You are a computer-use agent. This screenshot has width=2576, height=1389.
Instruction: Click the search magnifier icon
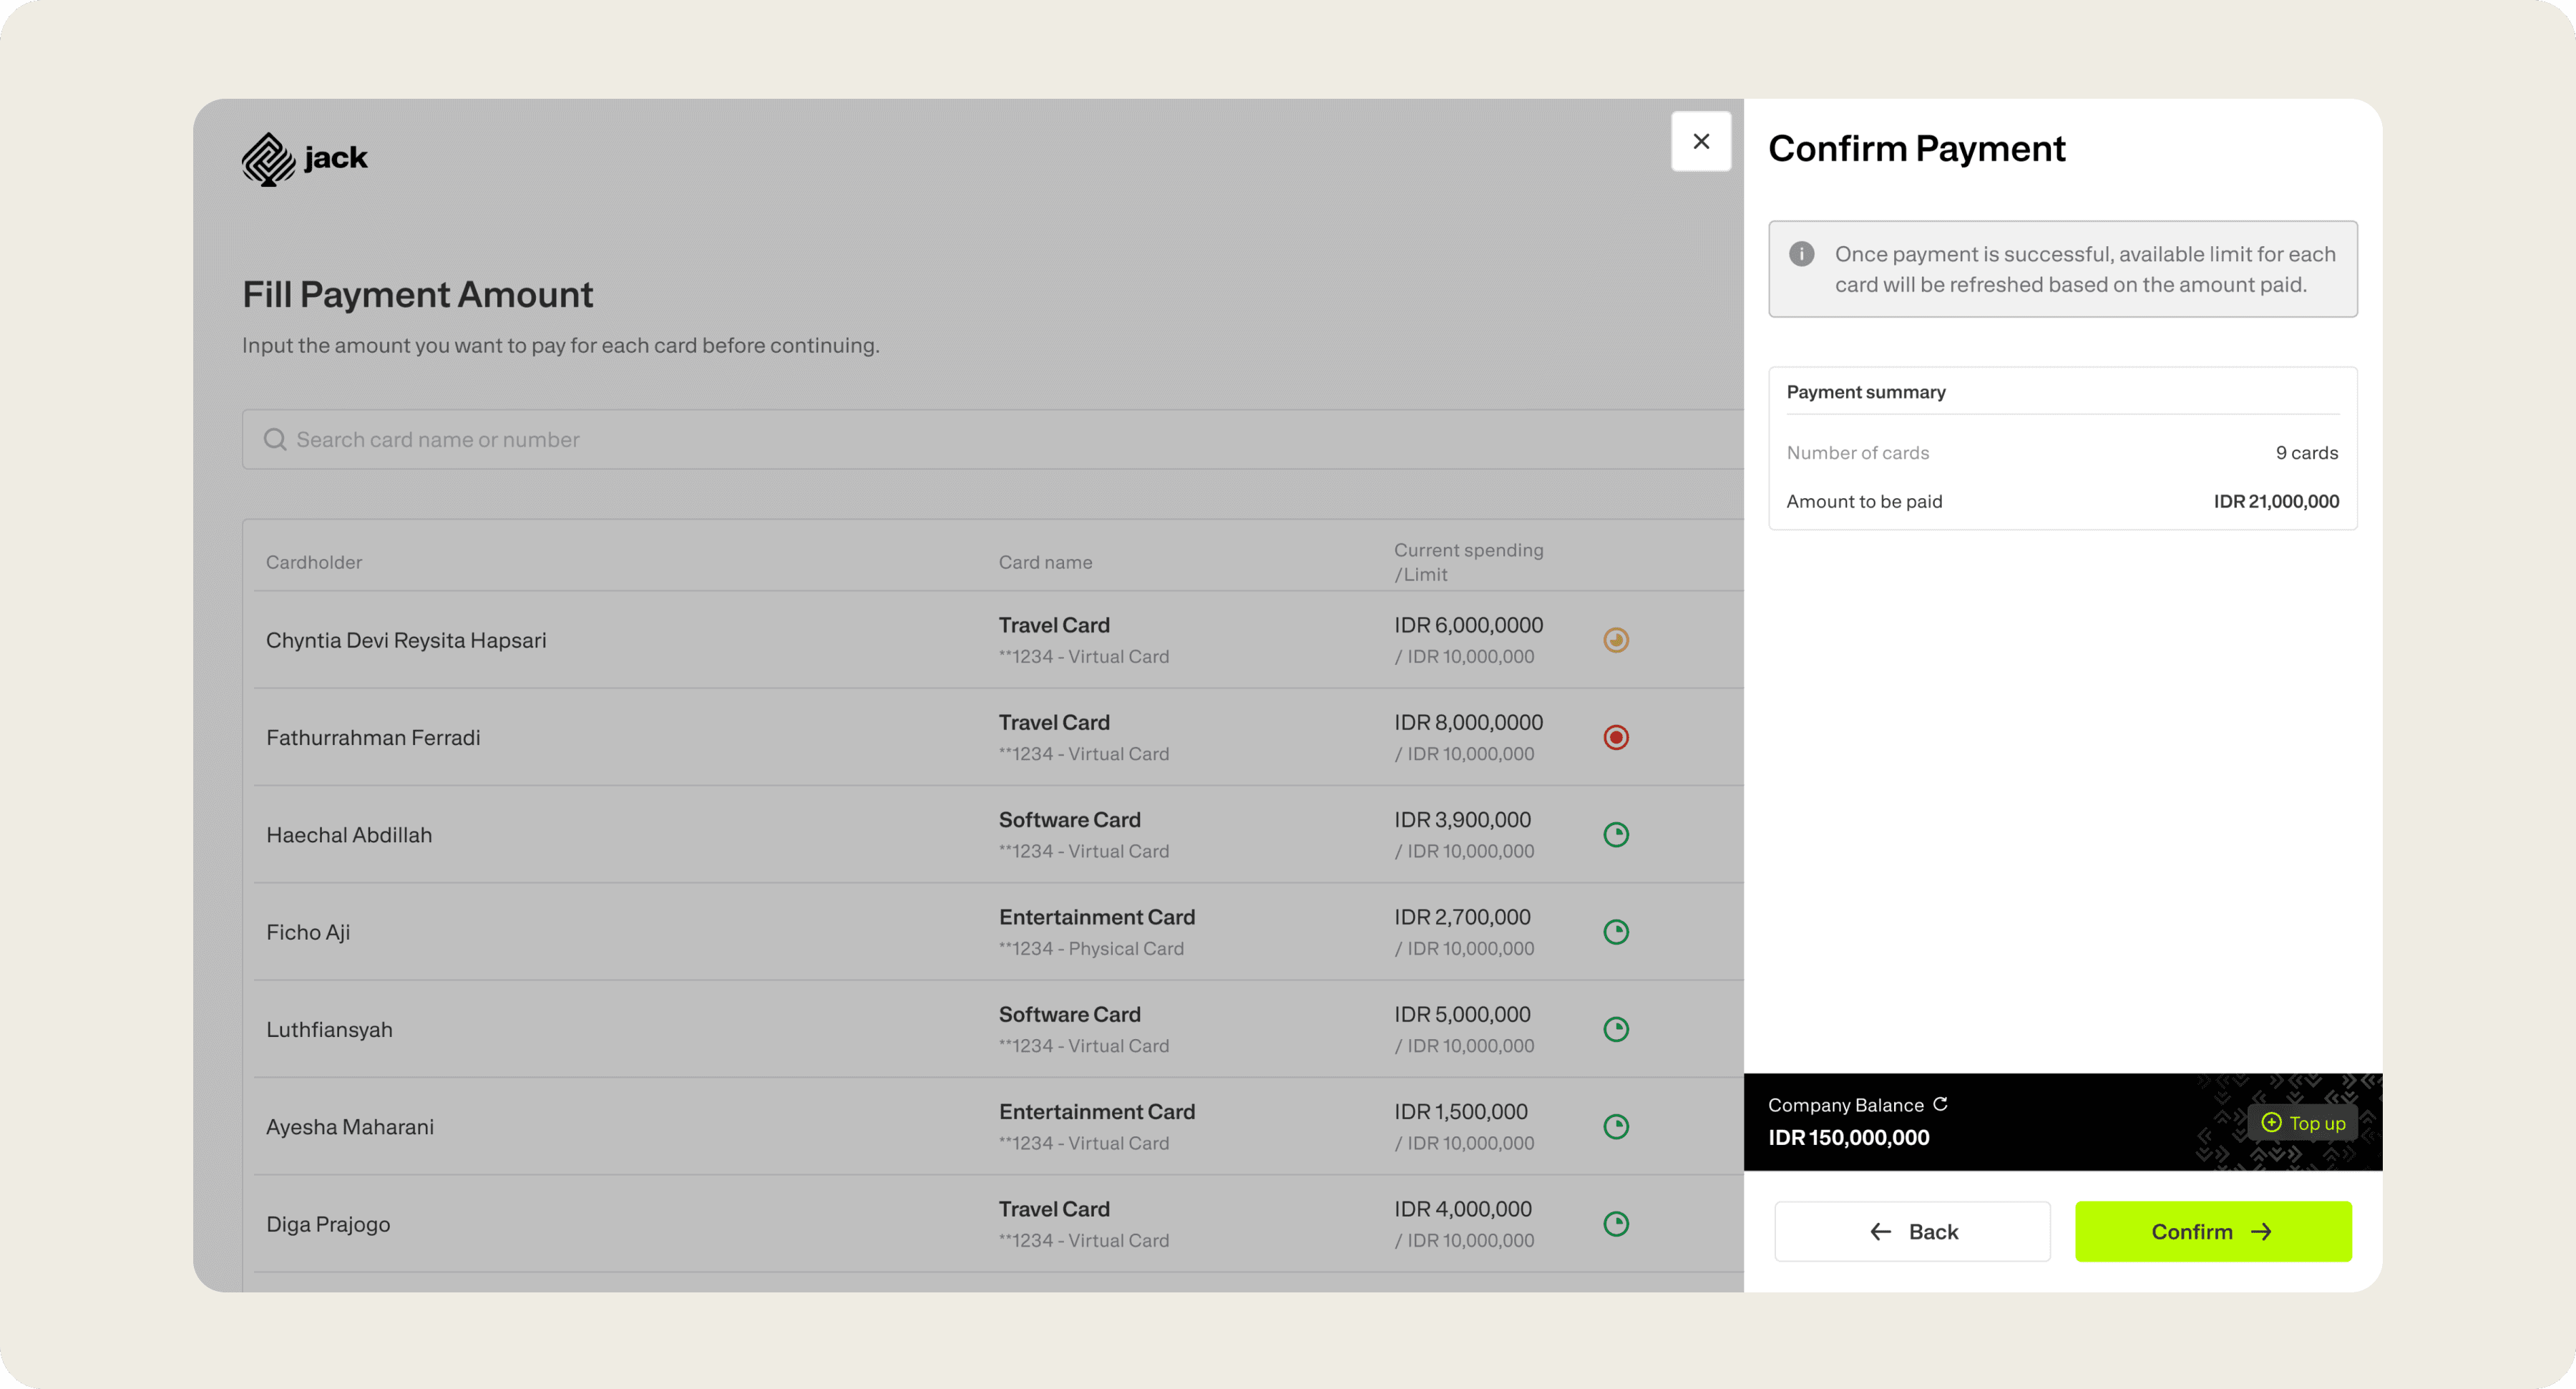coord(275,440)
